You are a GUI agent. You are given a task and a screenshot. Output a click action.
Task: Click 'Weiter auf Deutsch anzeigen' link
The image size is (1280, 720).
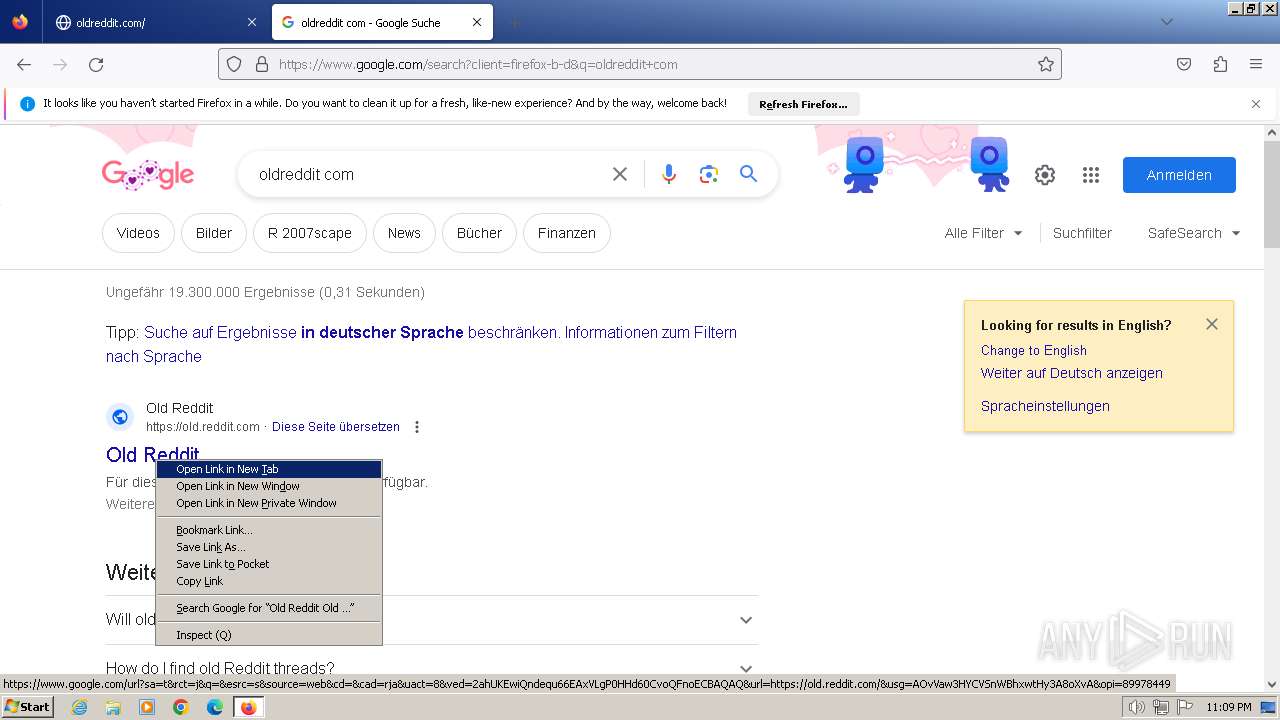pyautogui.click(x=1071, y=373)
